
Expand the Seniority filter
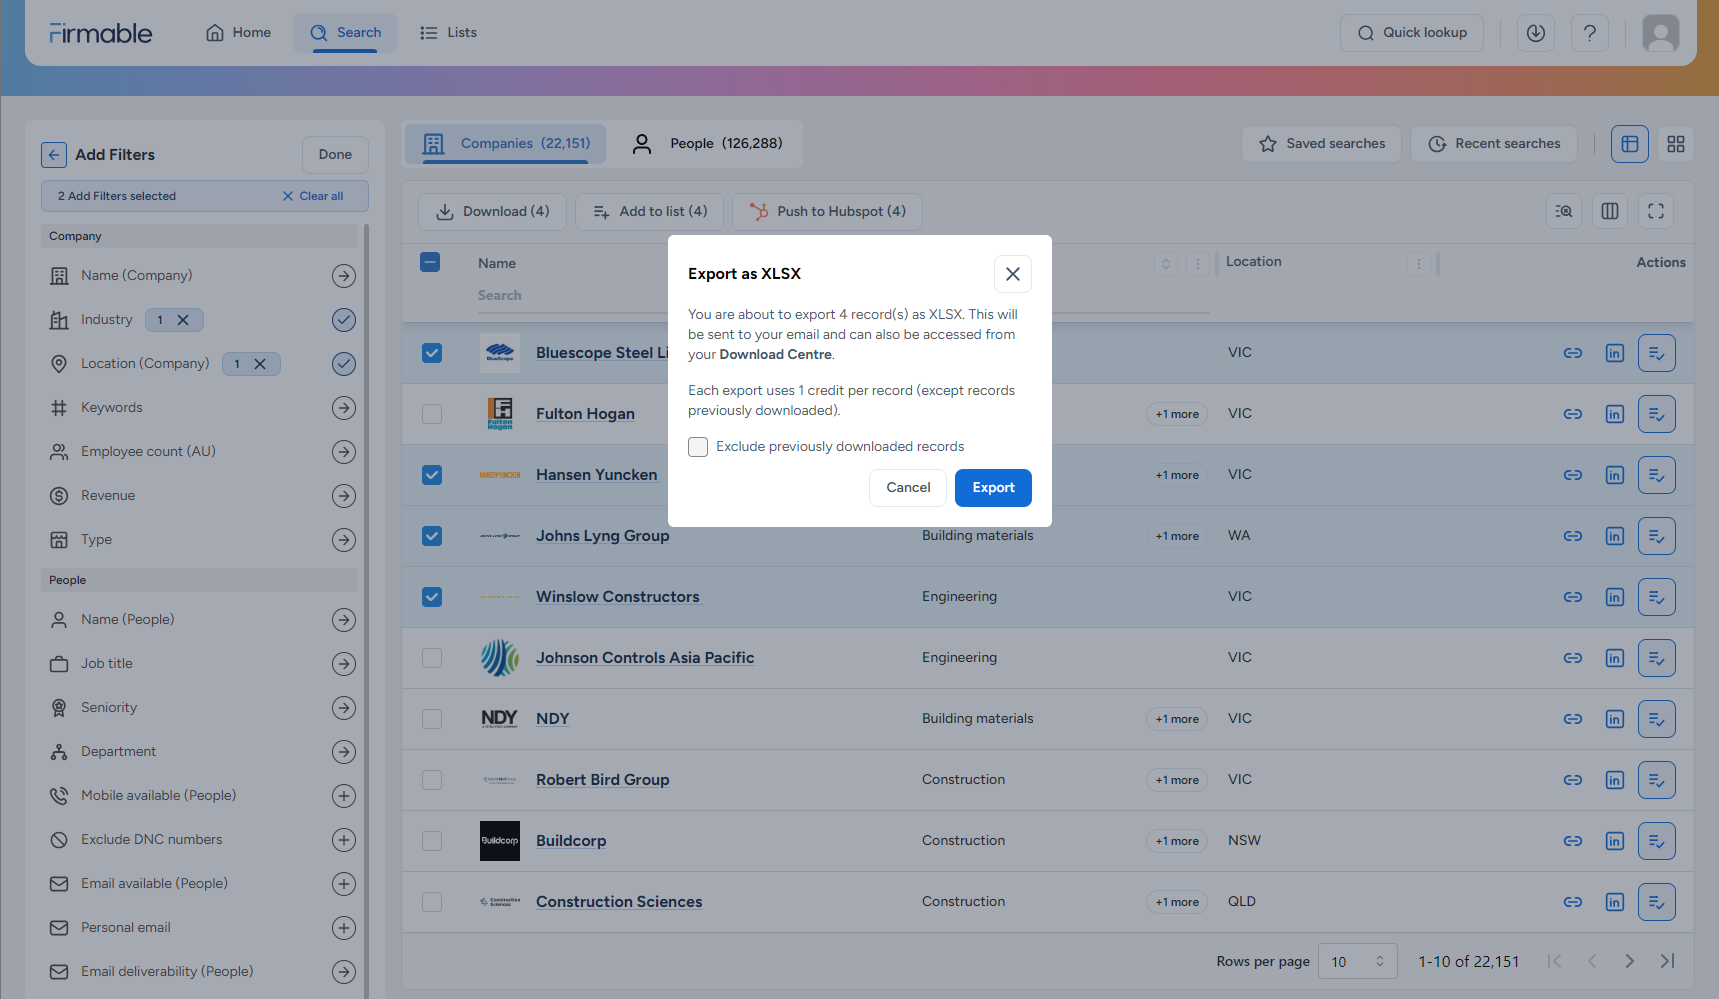tap(344, 708)
